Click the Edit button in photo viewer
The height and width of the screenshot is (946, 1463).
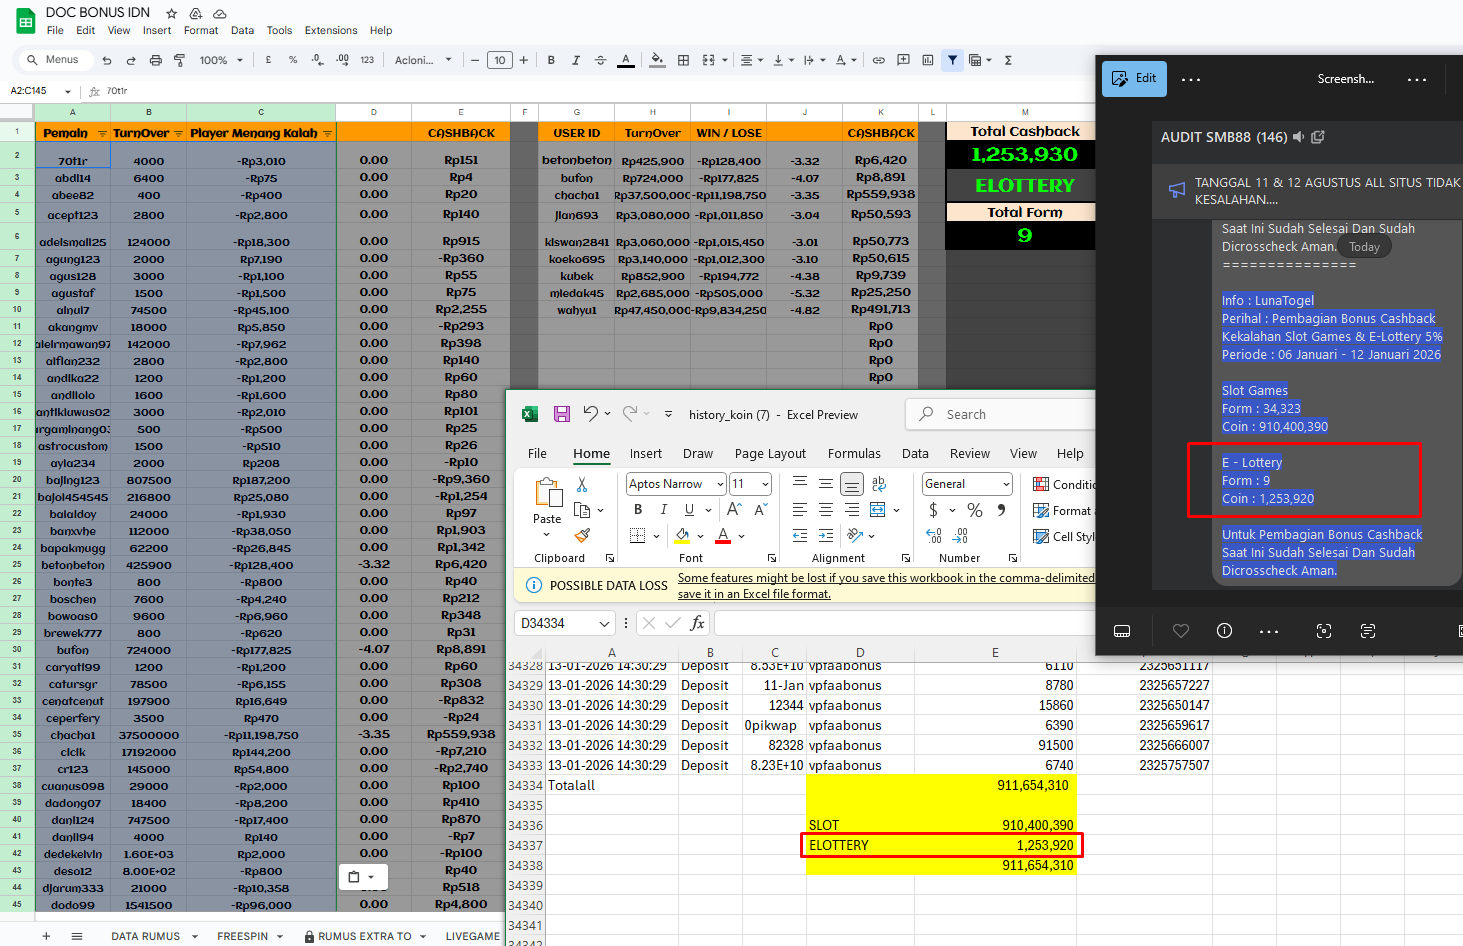[x=1134, y=78]
